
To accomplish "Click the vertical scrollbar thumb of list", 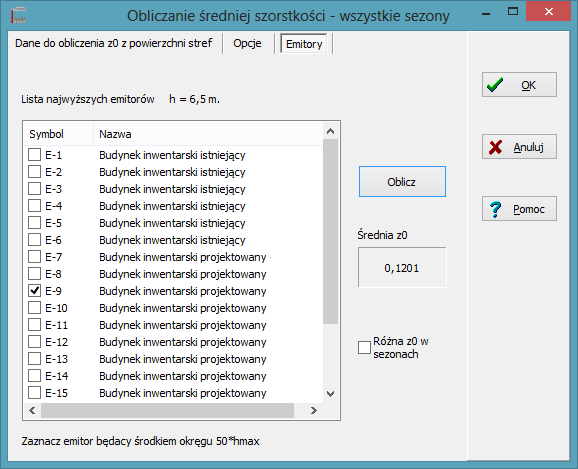I will pos(330,232).
